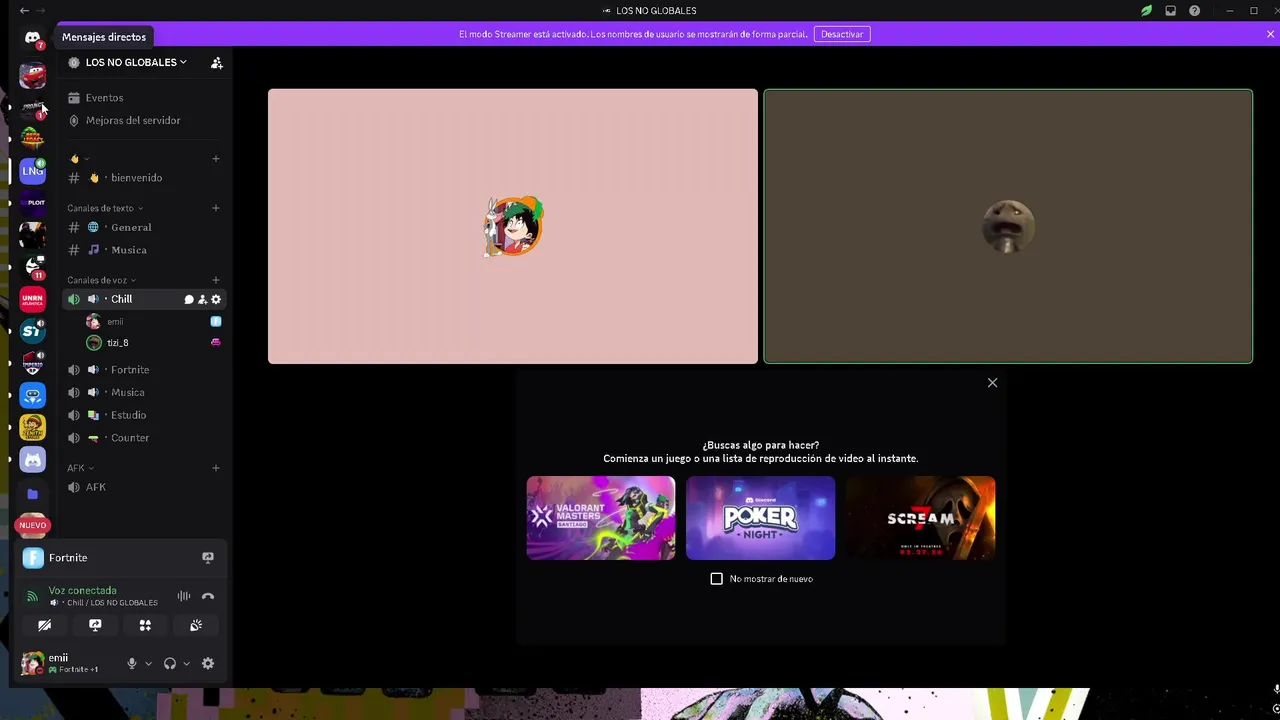1280x720 pixels.
Task: Open the soundboard icon button
Action: (196, 626)
